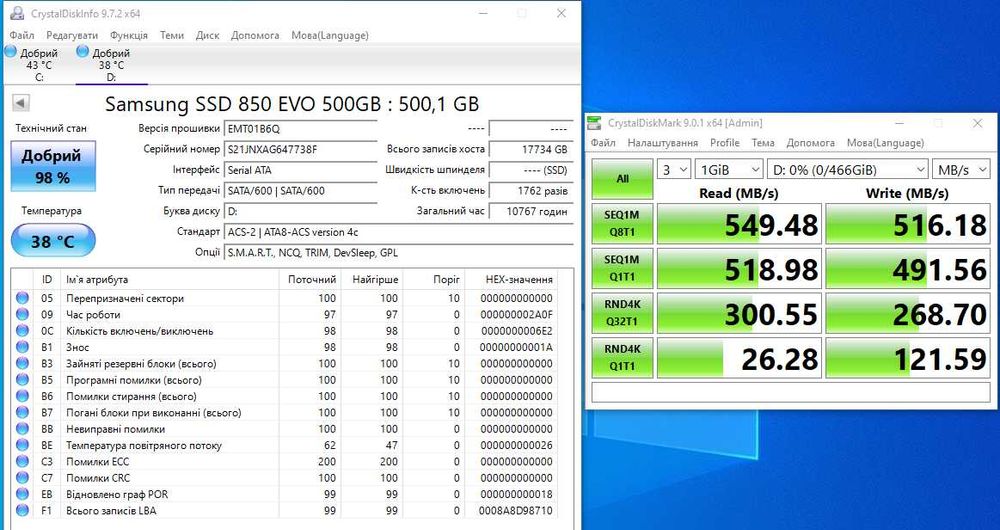The width and height of the screenshot is (1000, 530).
Task: Click status icon of attribute 05 row
Action: tap(22, 298)
